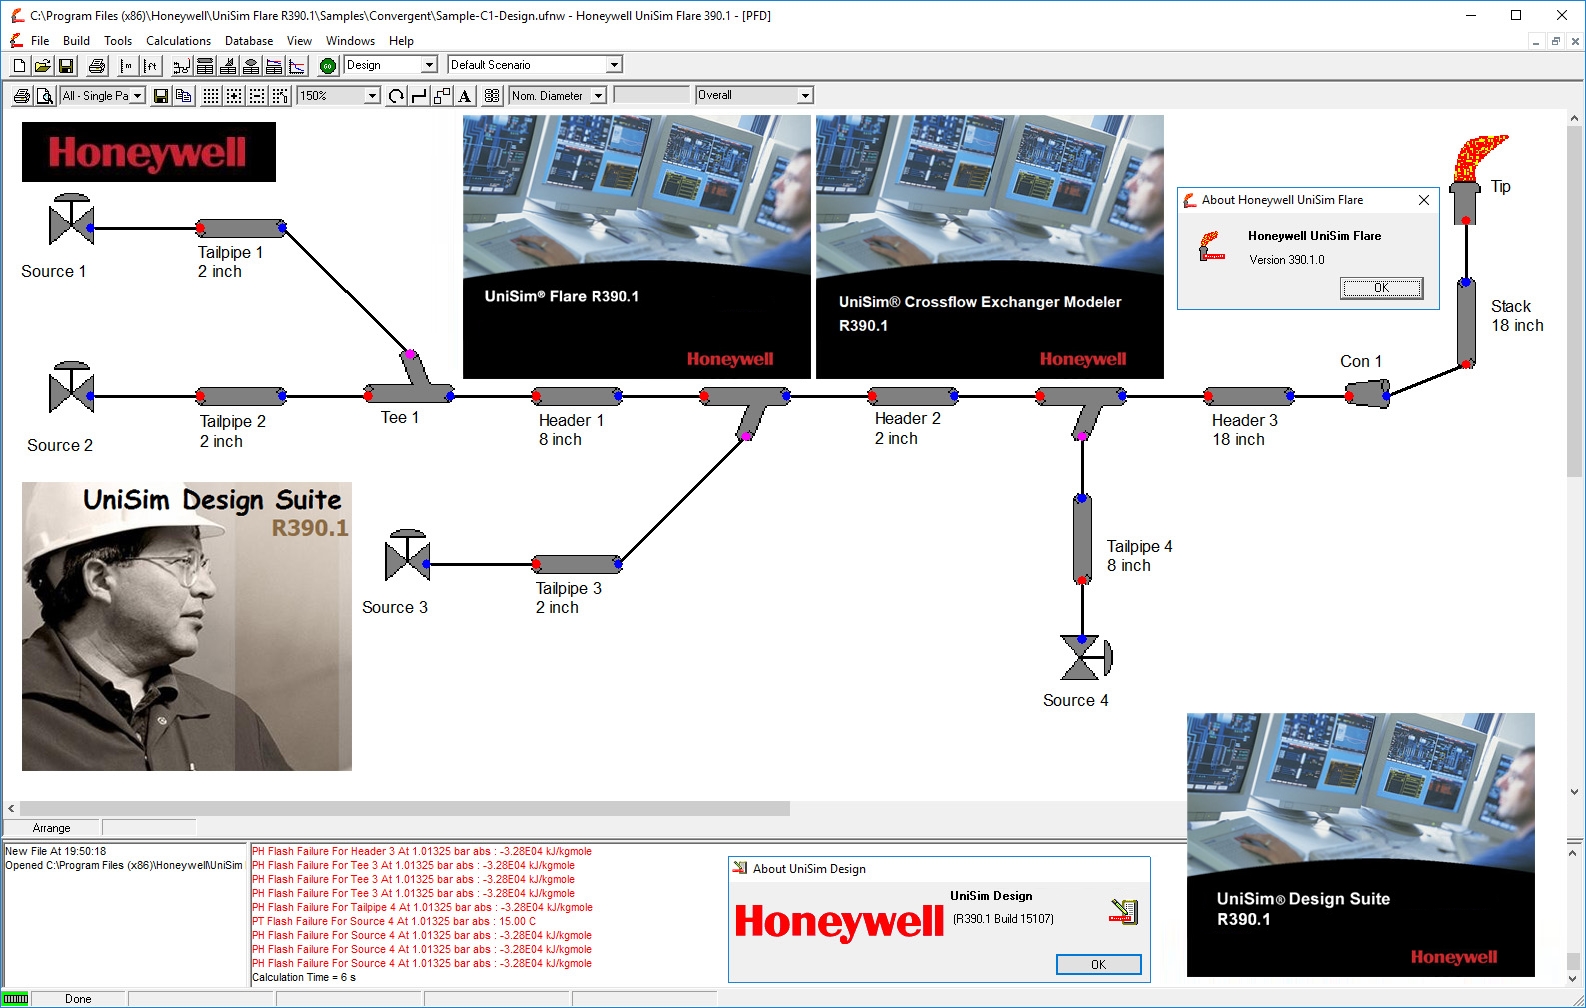Select the Source 4 valve symbol
The height and width of the screenshot is (1008, 1586).
pos(1086,657)
